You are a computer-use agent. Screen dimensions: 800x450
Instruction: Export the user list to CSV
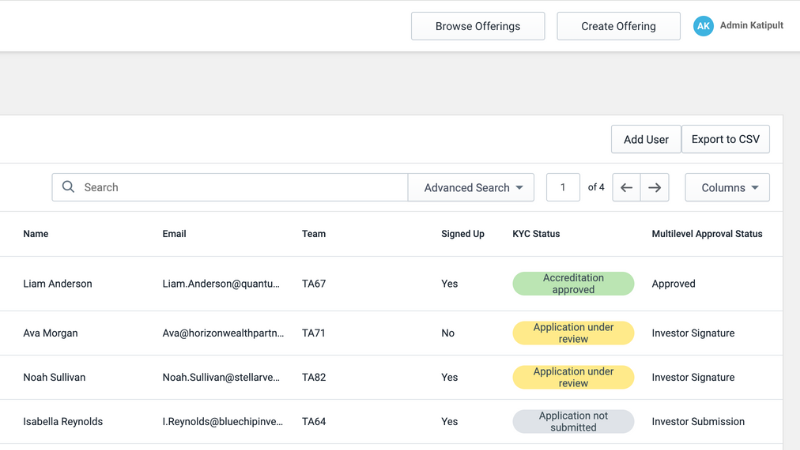click(x=725, y=139)
